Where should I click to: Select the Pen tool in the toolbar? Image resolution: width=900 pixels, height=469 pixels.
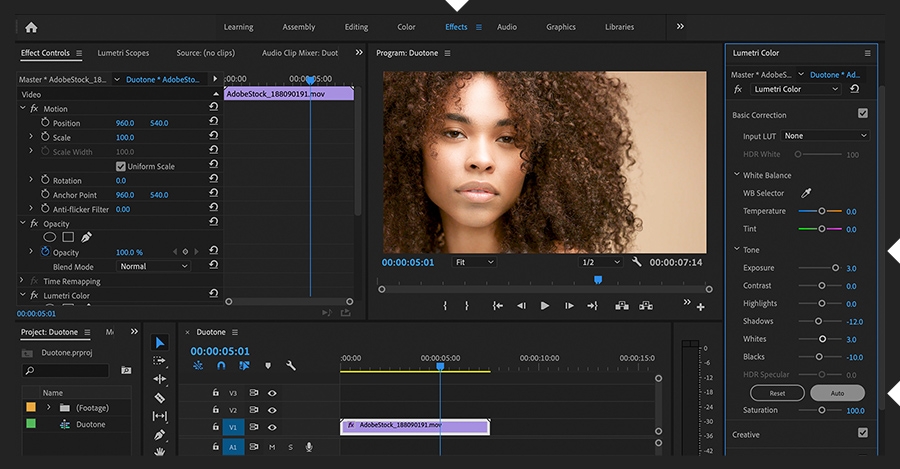pos(160,435)
